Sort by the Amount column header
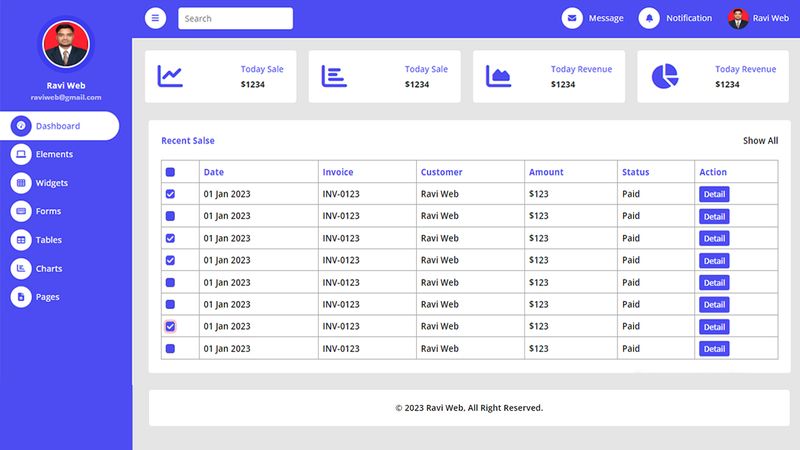The image size is (800, 450). tap(546, 172)
